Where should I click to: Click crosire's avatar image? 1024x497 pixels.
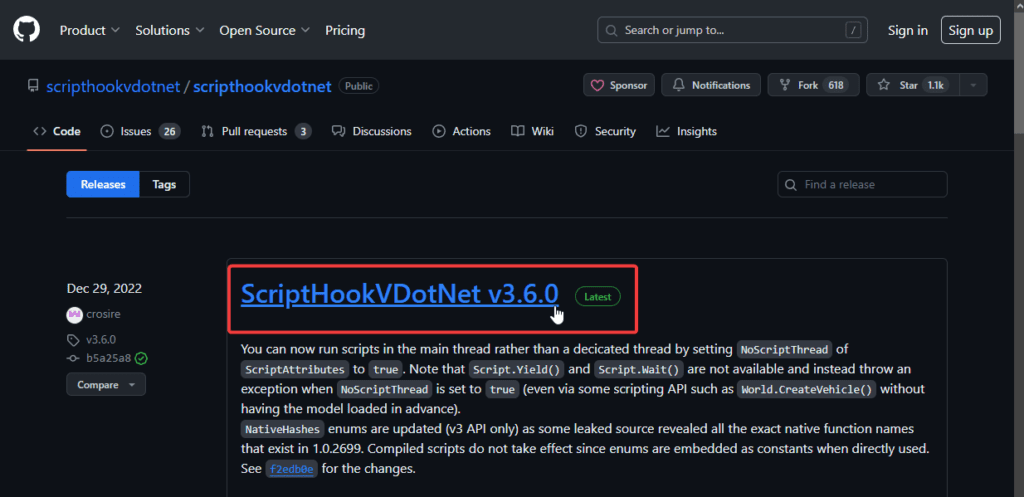[74, 314]
